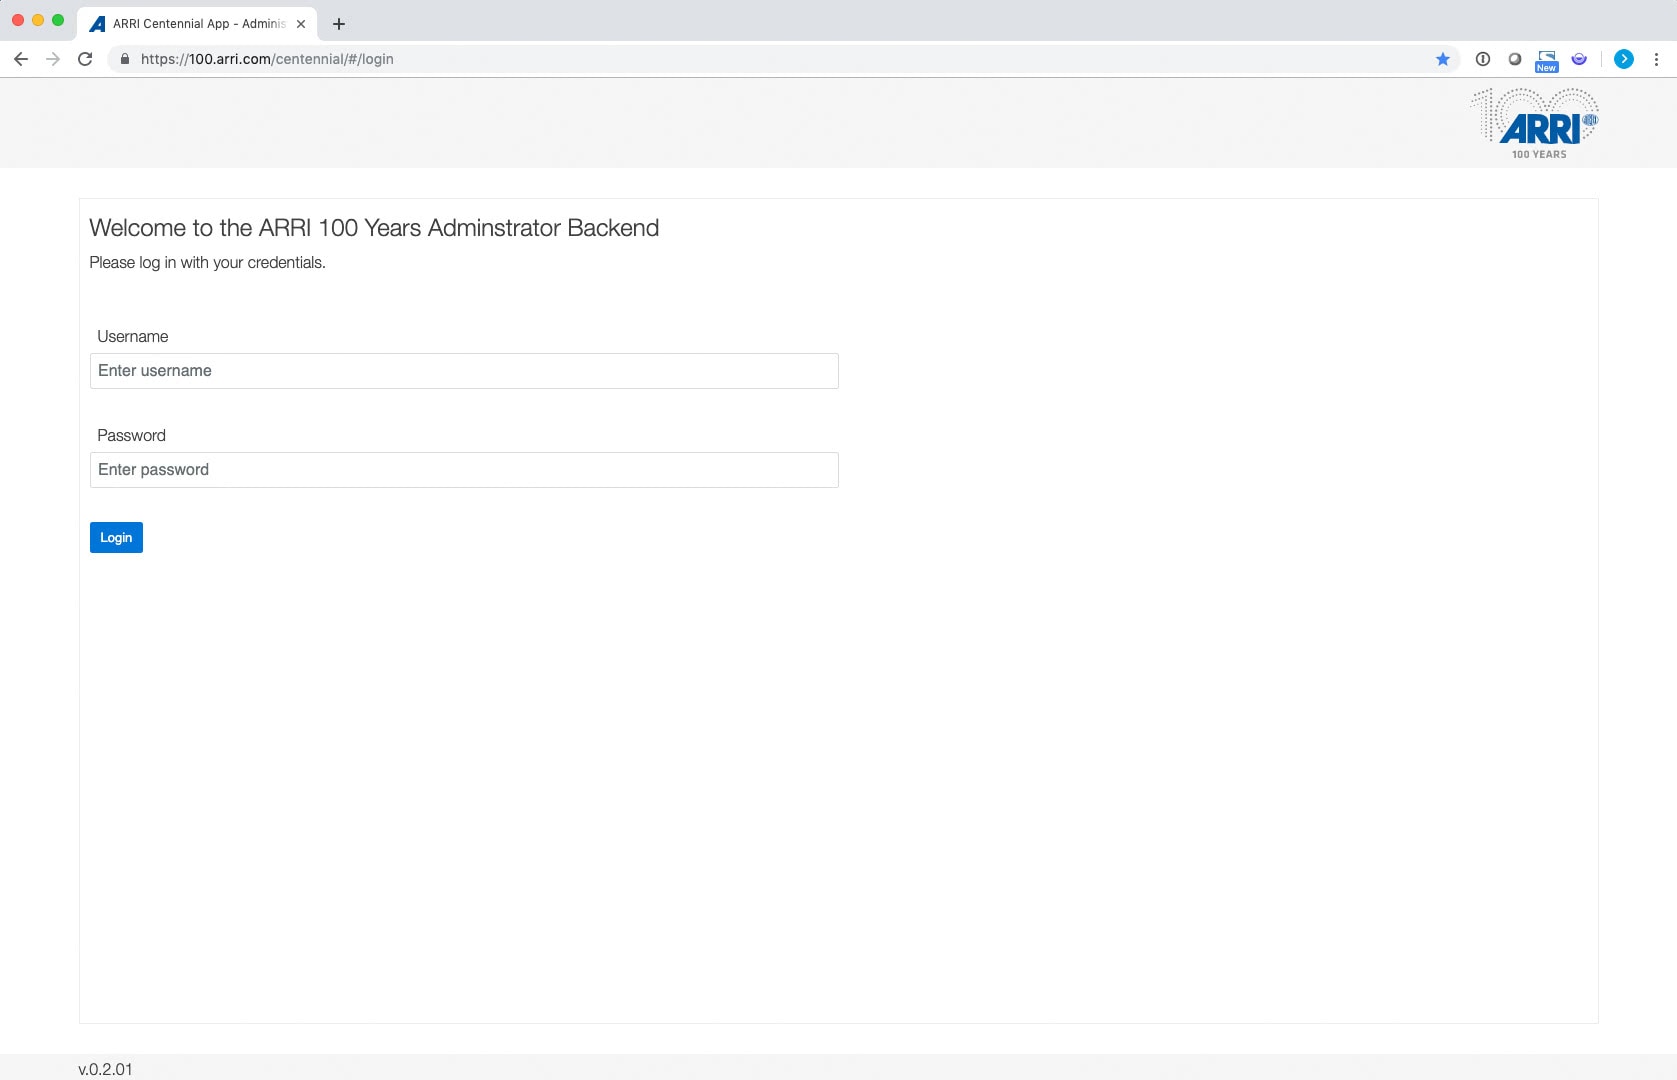Click the welcome heading text
Image resolution: width=1677 pixels, height=1080 pixels.
374,228
